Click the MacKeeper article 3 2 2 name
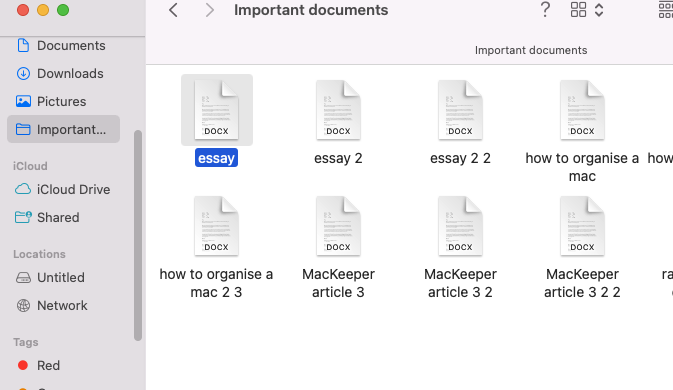This screenshot has height=390, width=673. click(x=582, y=283)
